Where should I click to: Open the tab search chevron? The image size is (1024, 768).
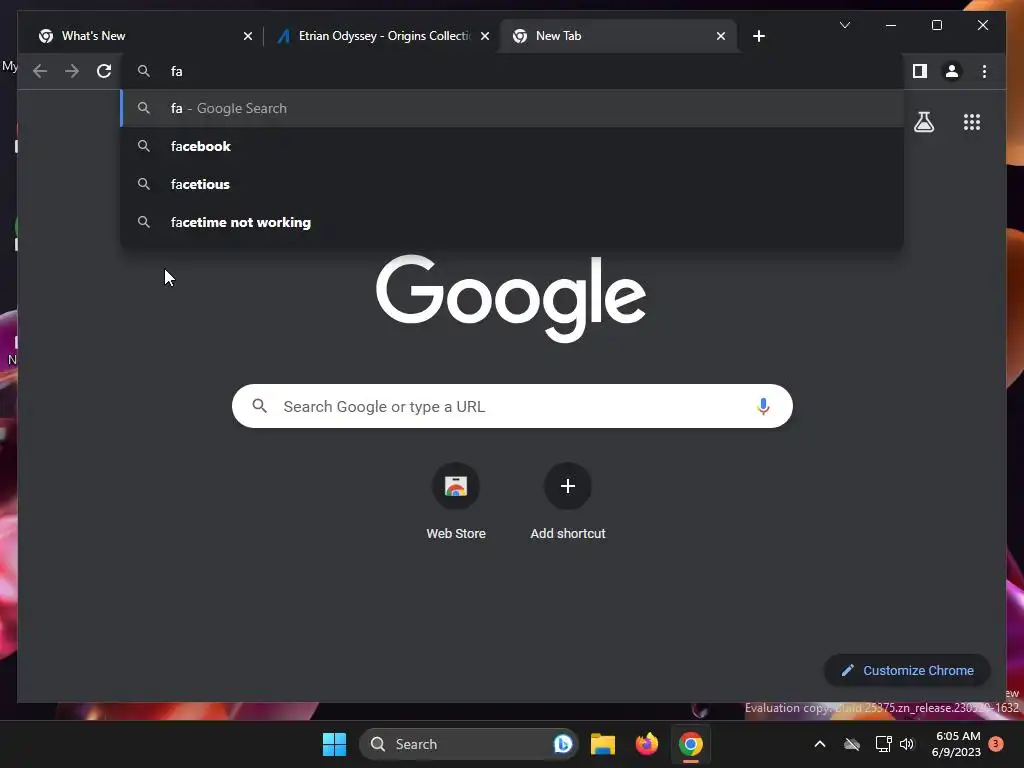click(844, 25)
